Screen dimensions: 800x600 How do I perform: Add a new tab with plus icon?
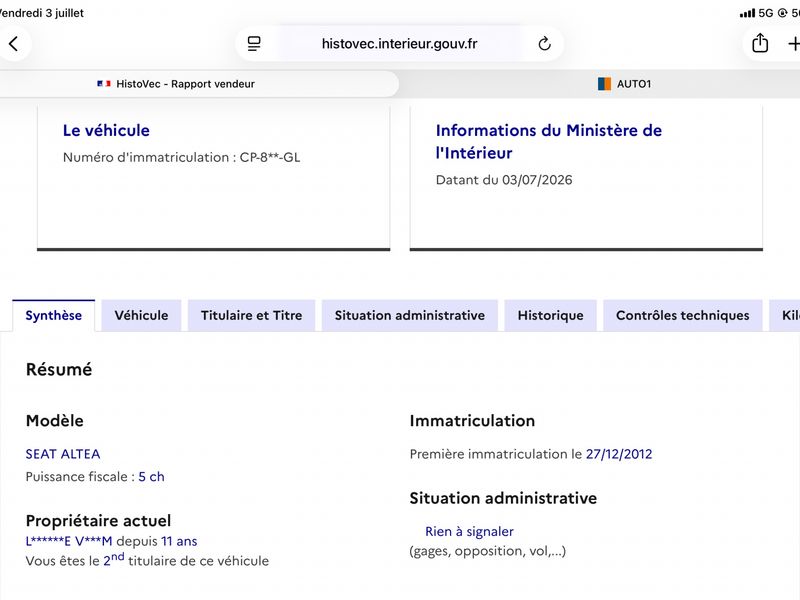click(793, 44)
